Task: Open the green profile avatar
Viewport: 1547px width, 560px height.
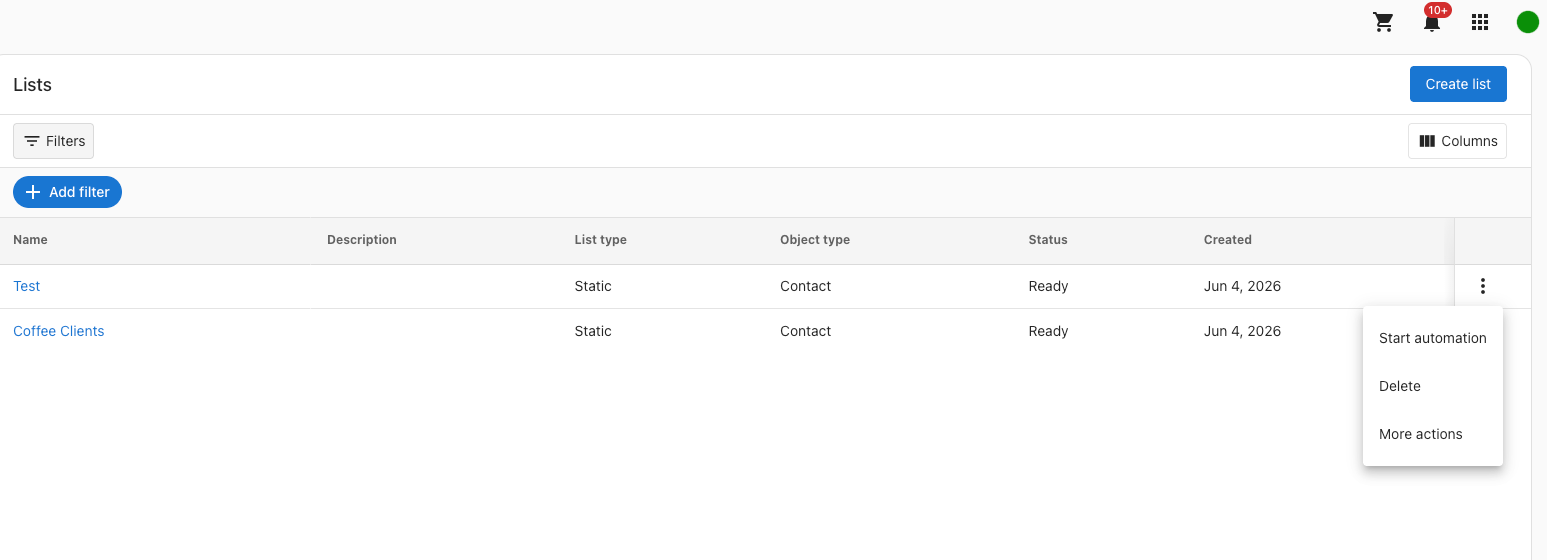Action: tap(1527, 22)
